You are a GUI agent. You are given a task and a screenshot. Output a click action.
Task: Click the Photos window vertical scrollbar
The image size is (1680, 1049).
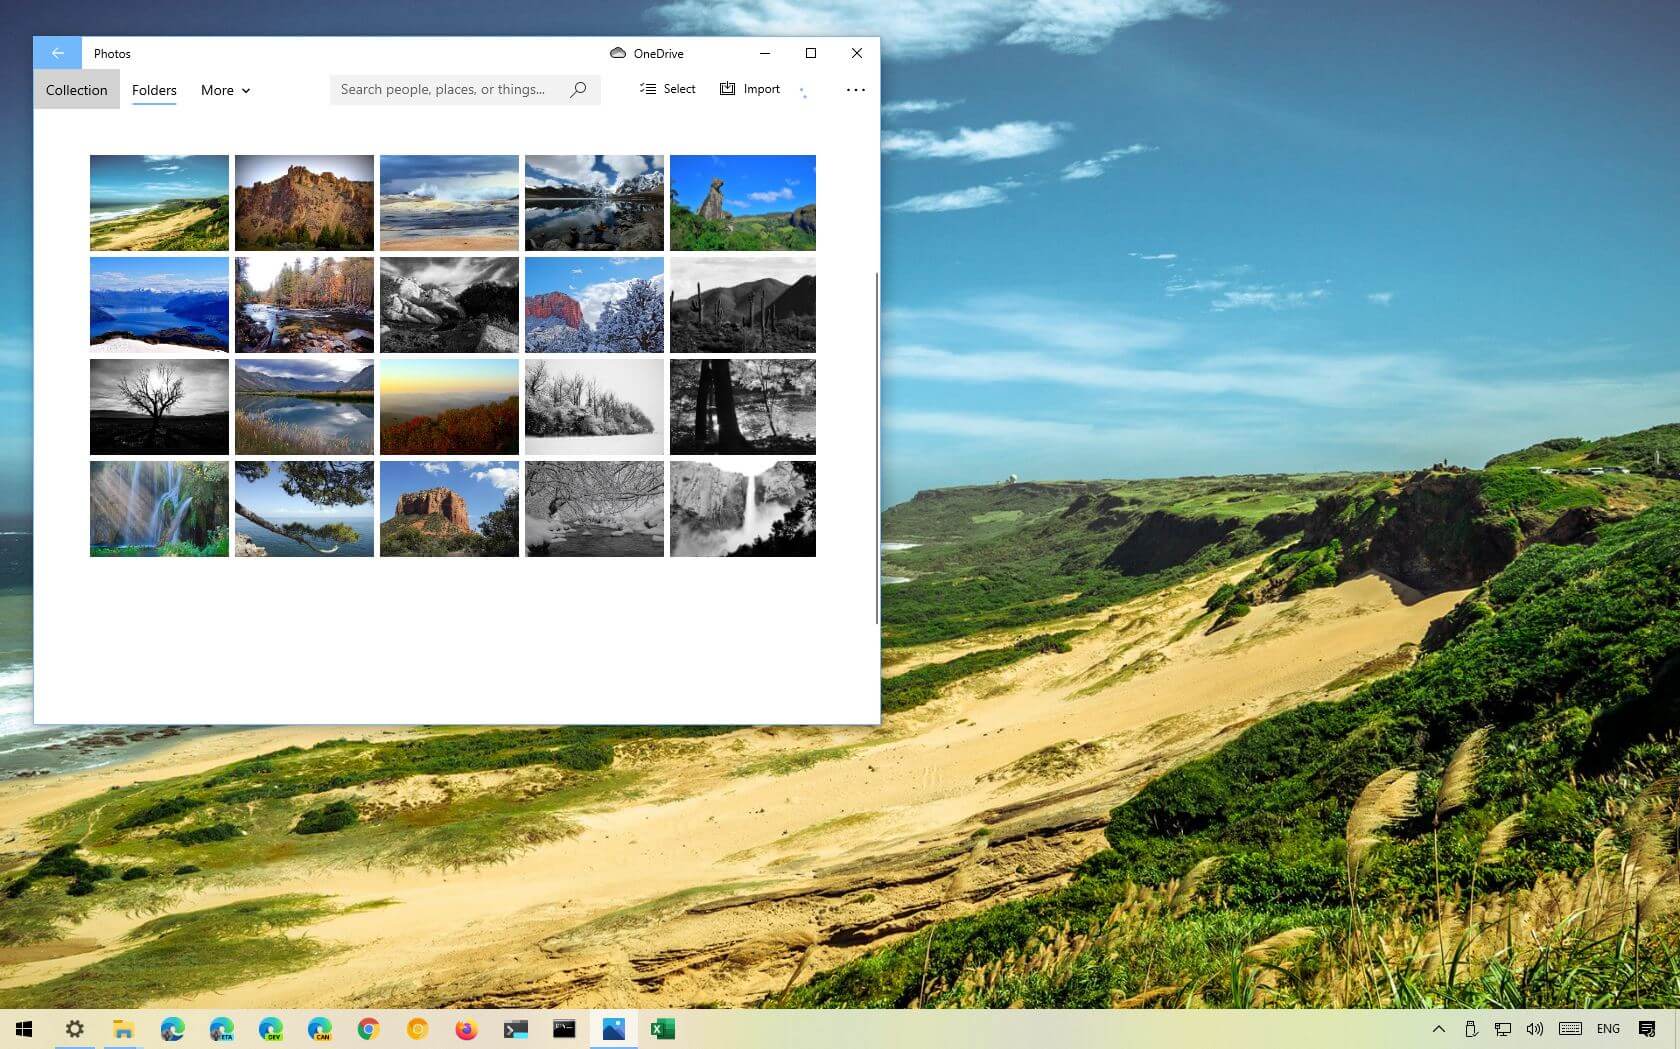coord(877,448)
